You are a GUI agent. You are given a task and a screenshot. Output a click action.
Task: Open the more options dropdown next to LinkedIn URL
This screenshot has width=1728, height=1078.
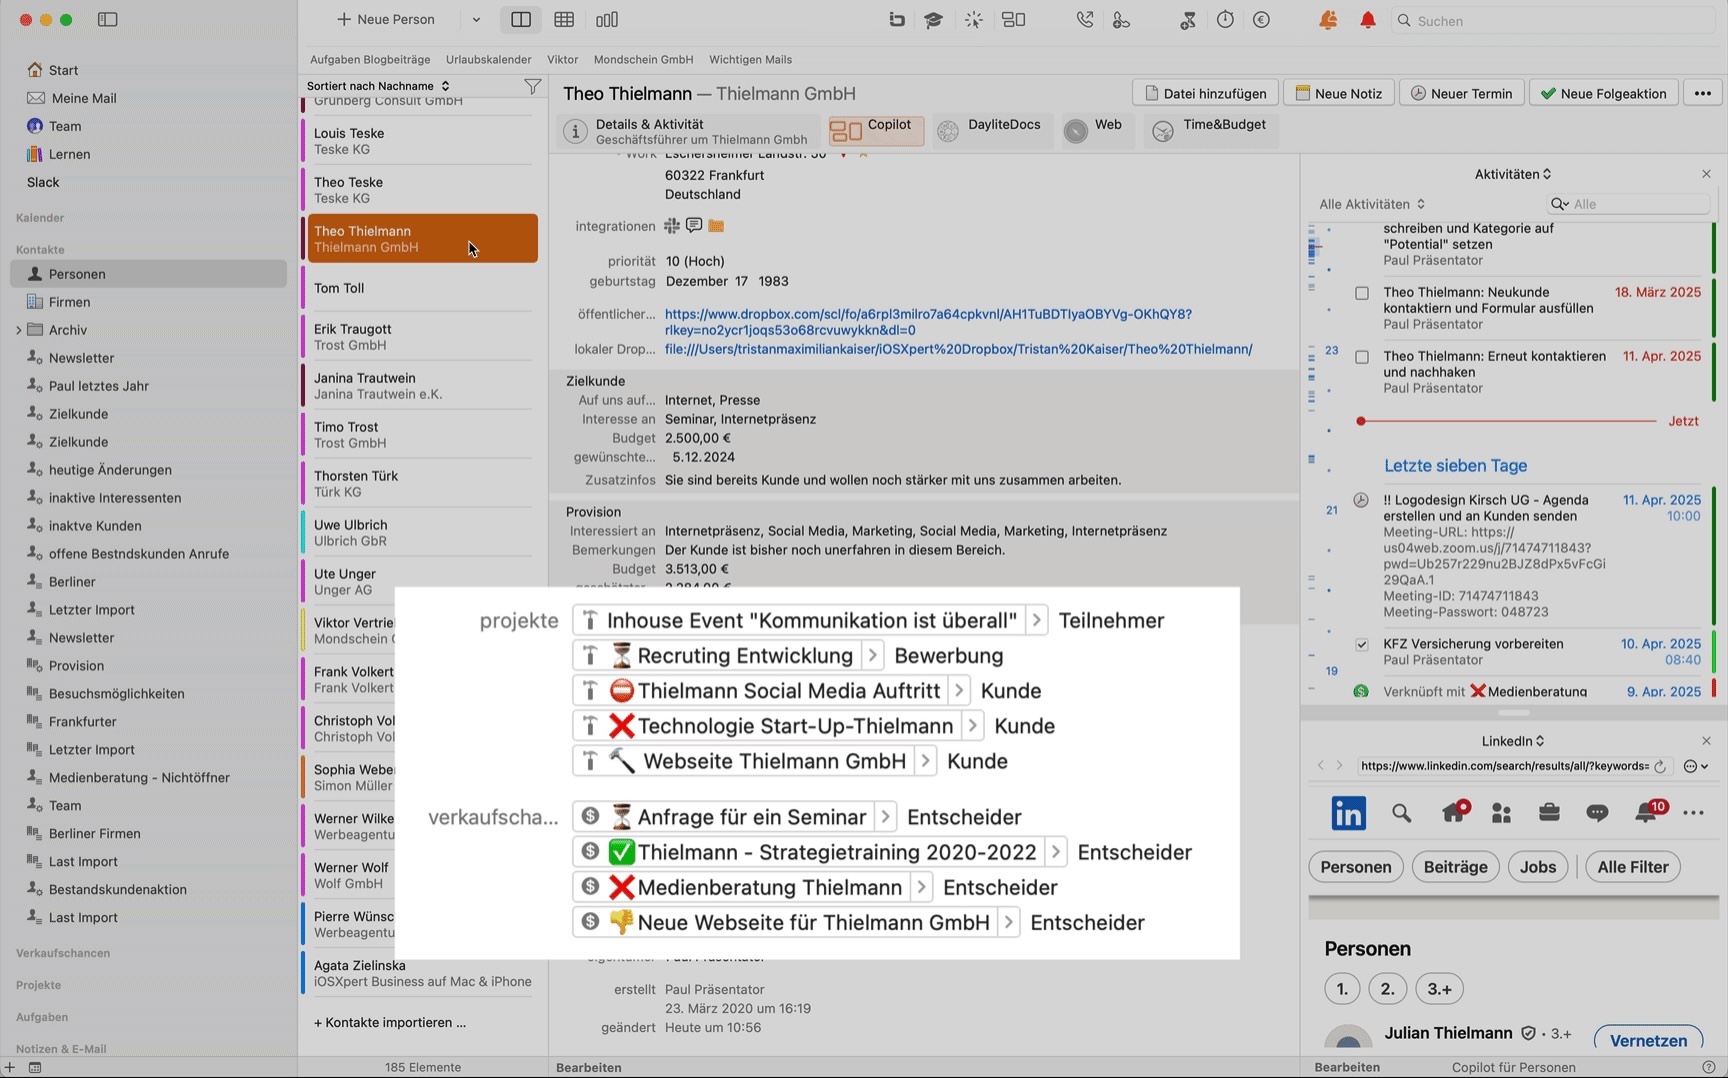pos(1696,767)
